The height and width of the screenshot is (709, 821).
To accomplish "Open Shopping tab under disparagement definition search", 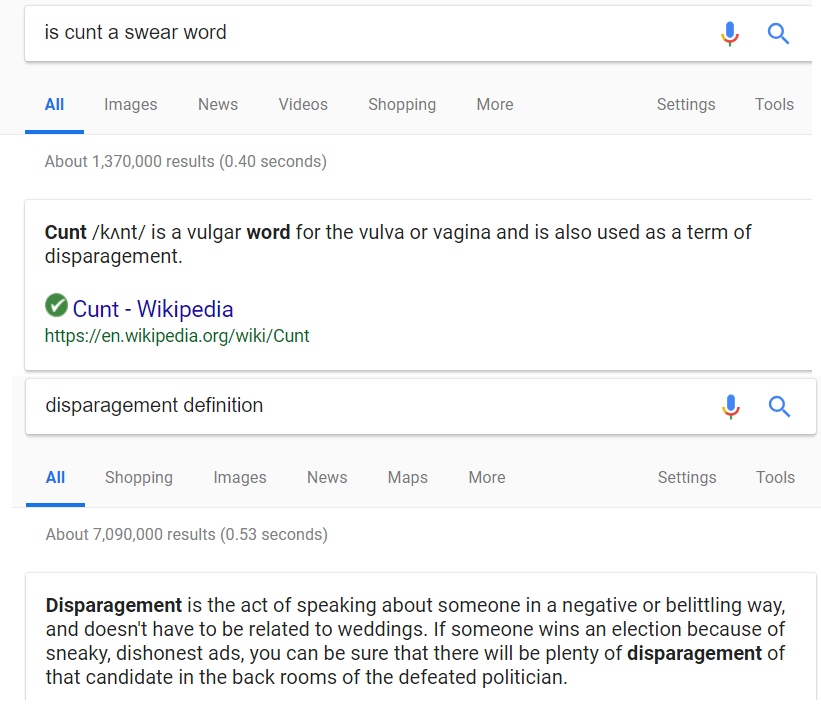I will point(139,477).
